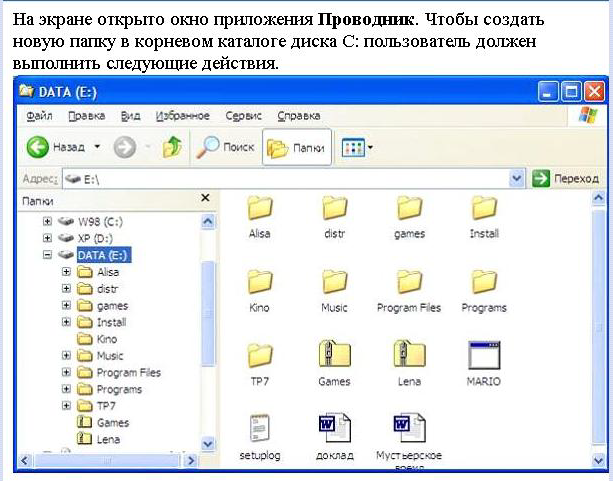This screenshot has height=481, width=613.
Task: Open the Forward history dropdown arrow
Action: [x=148, y=147]
